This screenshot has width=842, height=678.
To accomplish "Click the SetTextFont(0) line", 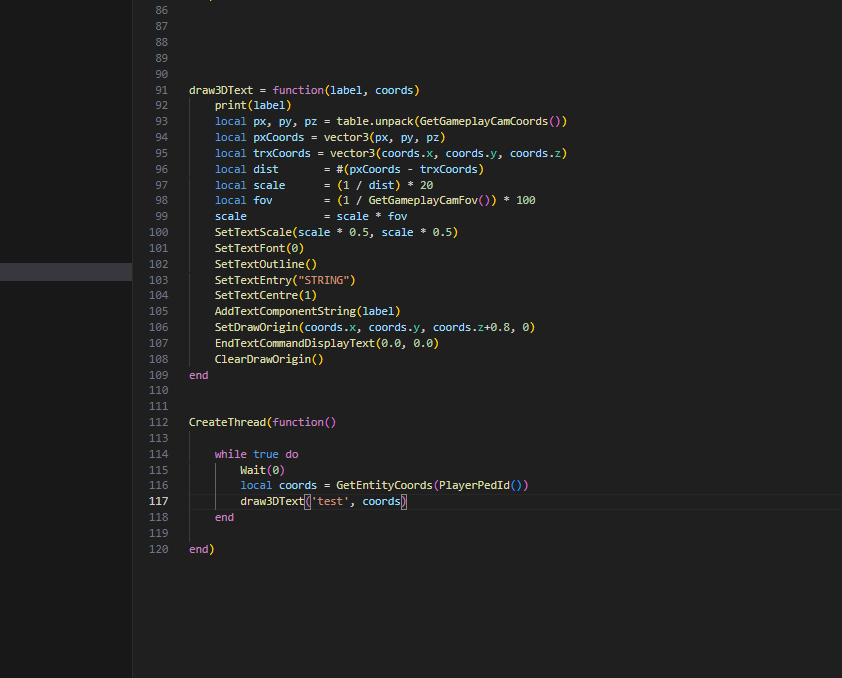I will click(x=259, y=248).
